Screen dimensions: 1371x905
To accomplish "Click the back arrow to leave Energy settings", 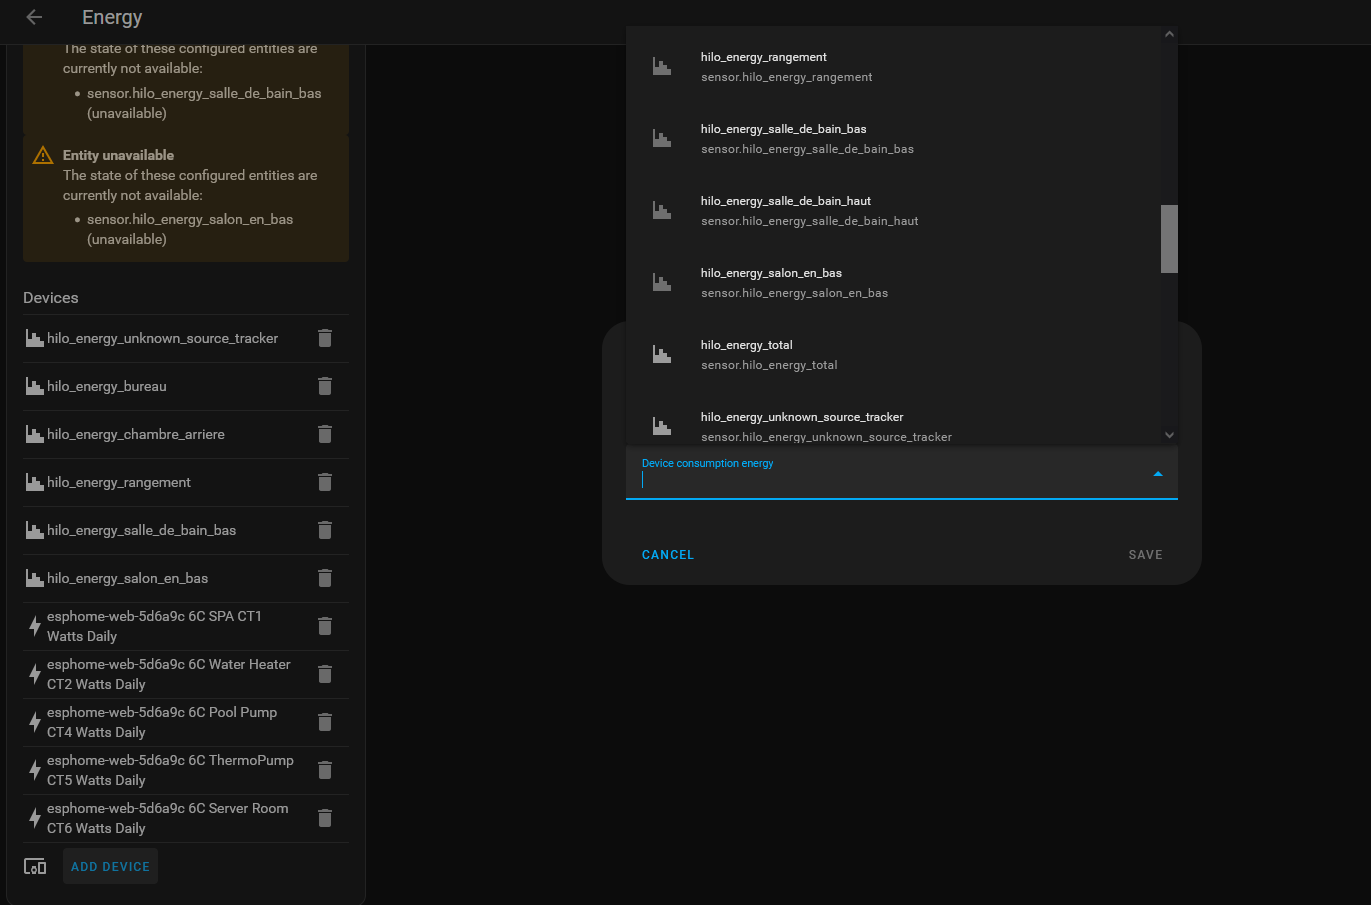I will tap(33, 16).
